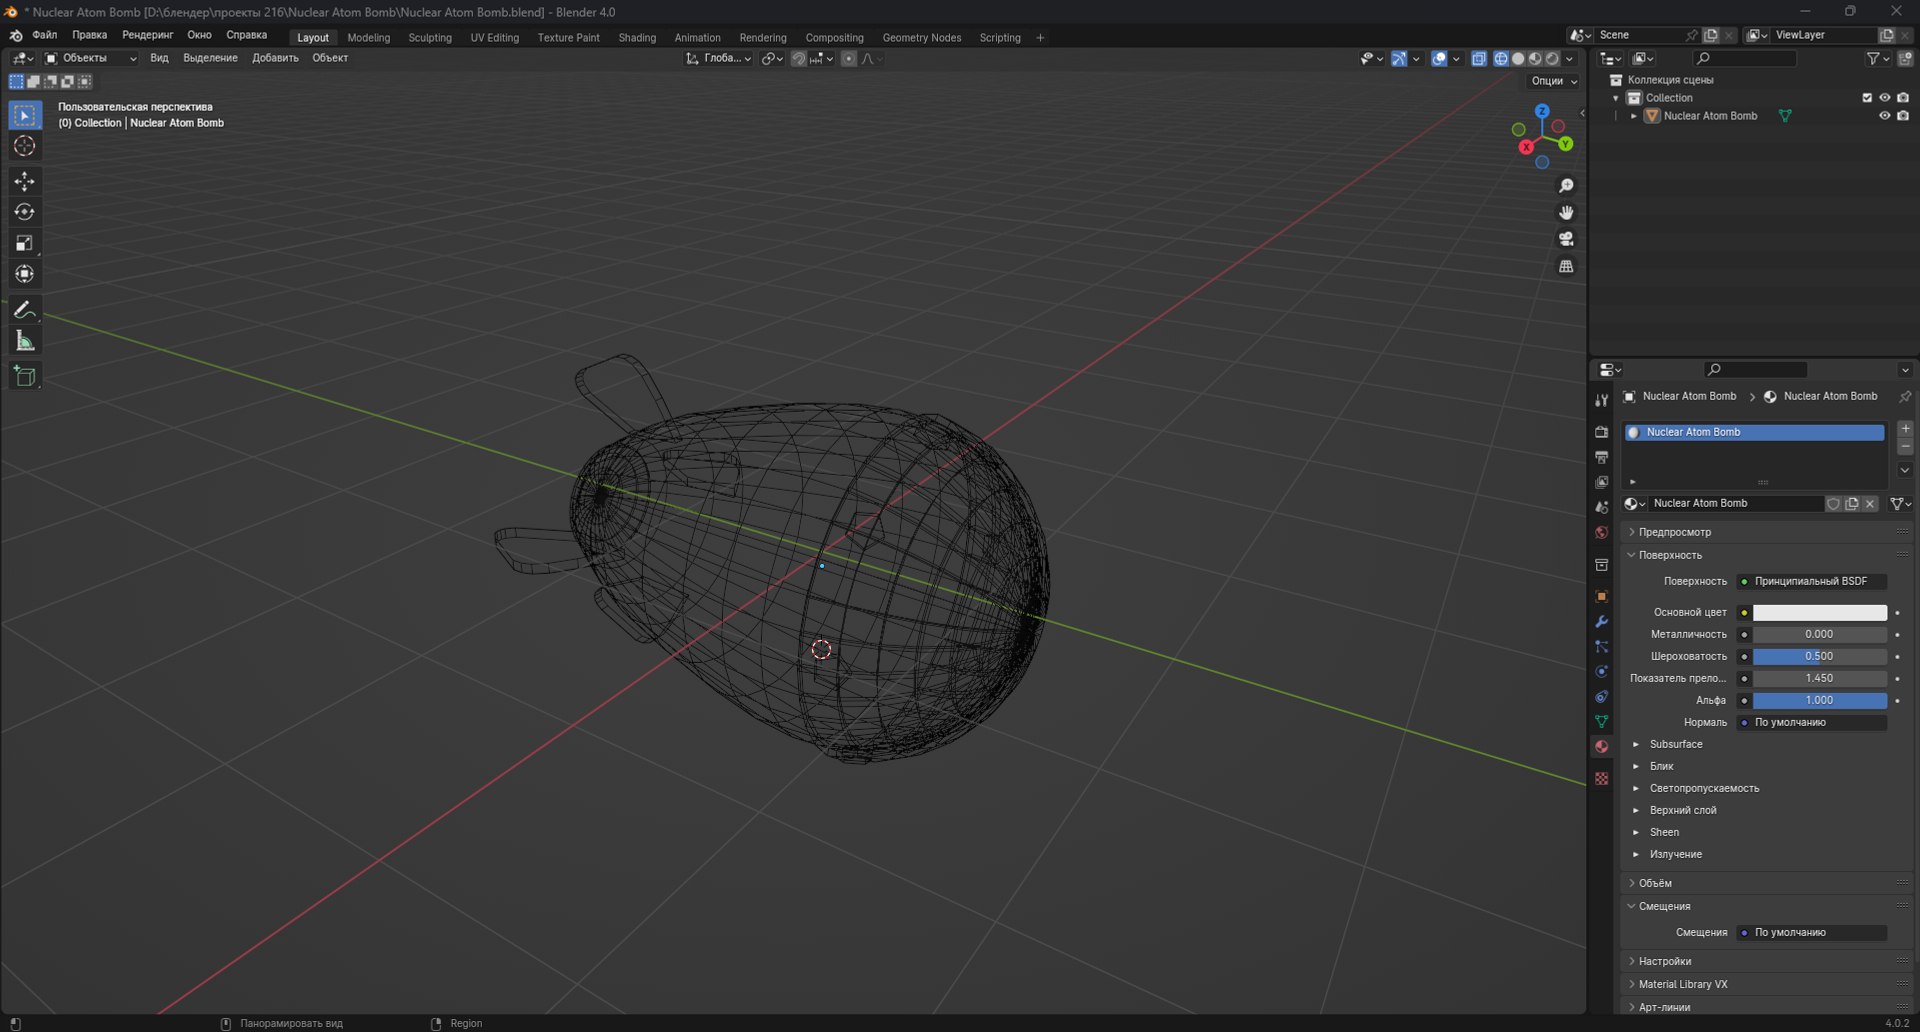Open the Physics properties tab
The image size is (1920, 1032).
point(1601,671)
